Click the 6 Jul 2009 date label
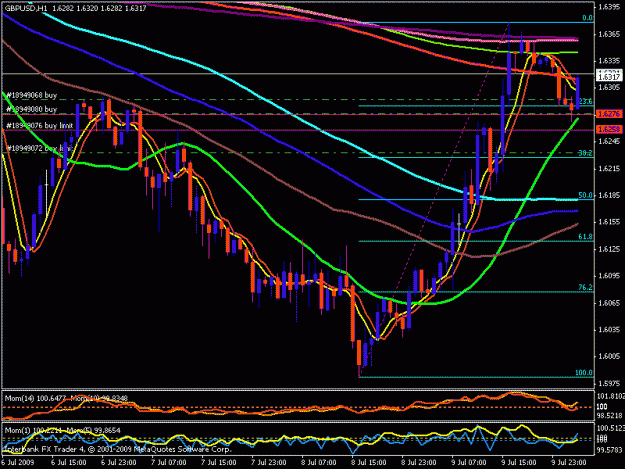 click(x=18, y=463)
